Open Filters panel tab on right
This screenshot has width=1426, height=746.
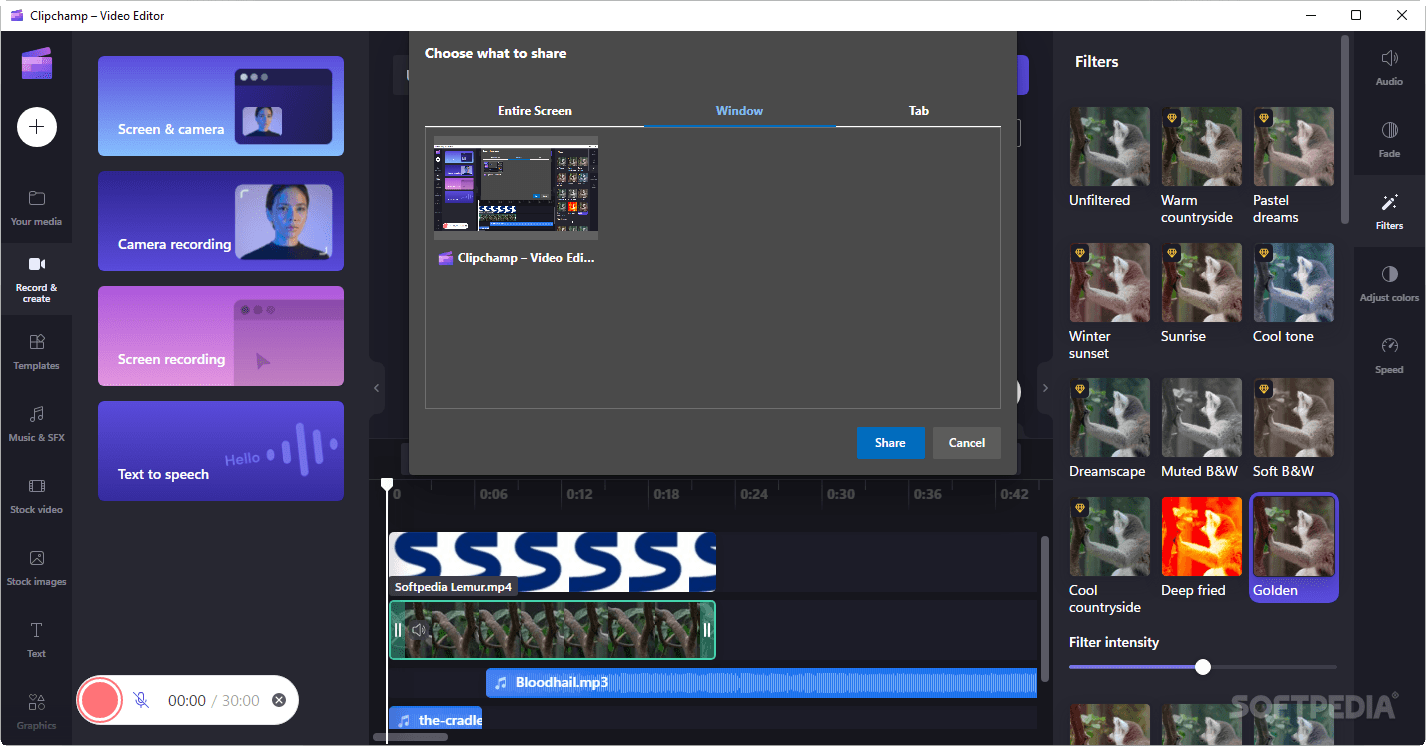[1389, 211]
